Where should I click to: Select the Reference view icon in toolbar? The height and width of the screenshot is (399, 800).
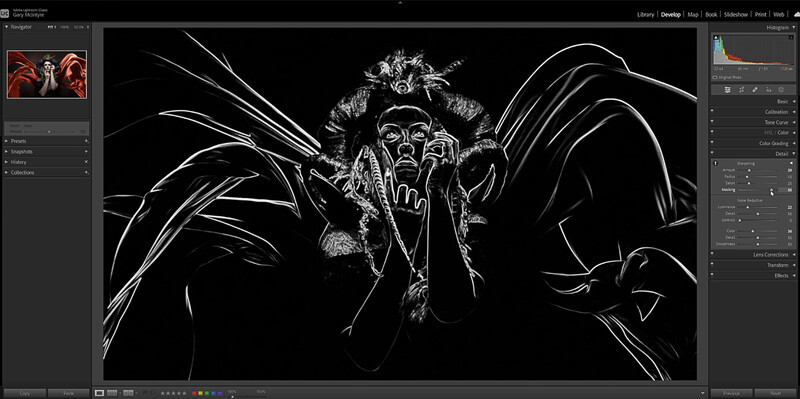[112, 393]
